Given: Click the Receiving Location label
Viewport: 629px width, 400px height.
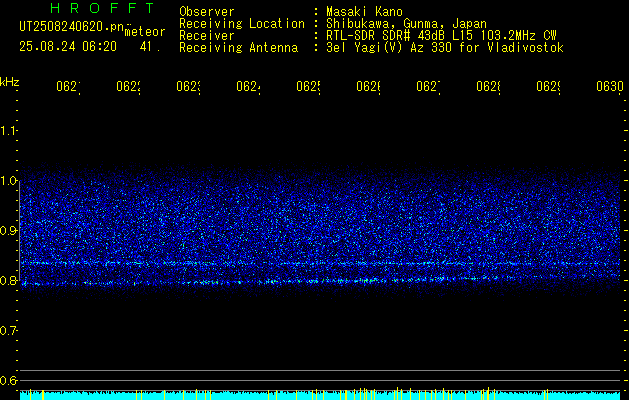Looking at the screenshot, I should (242, 24).
